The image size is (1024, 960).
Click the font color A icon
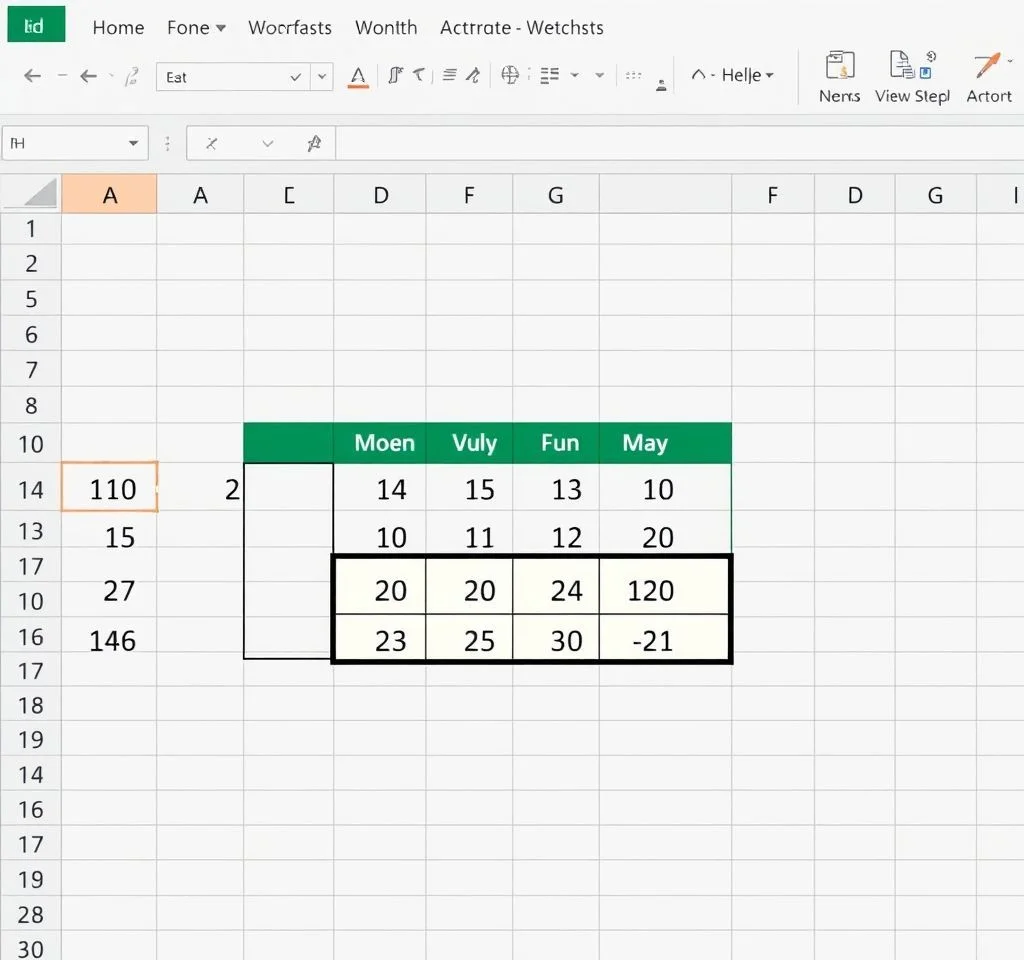pos(357,76)
